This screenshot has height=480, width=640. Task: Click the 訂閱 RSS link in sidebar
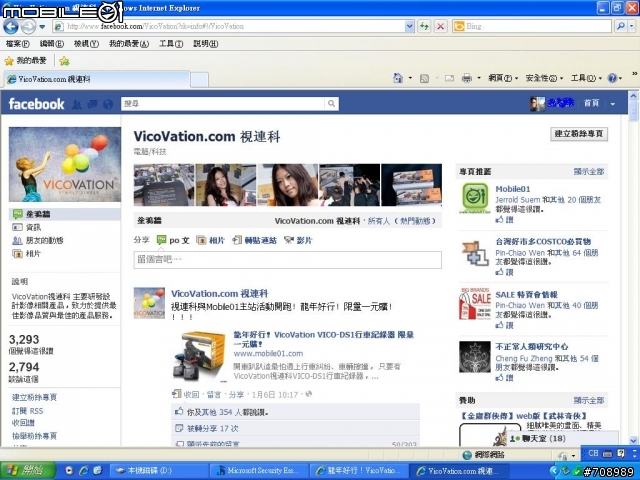pyautogui.click(x=27, y=411)
